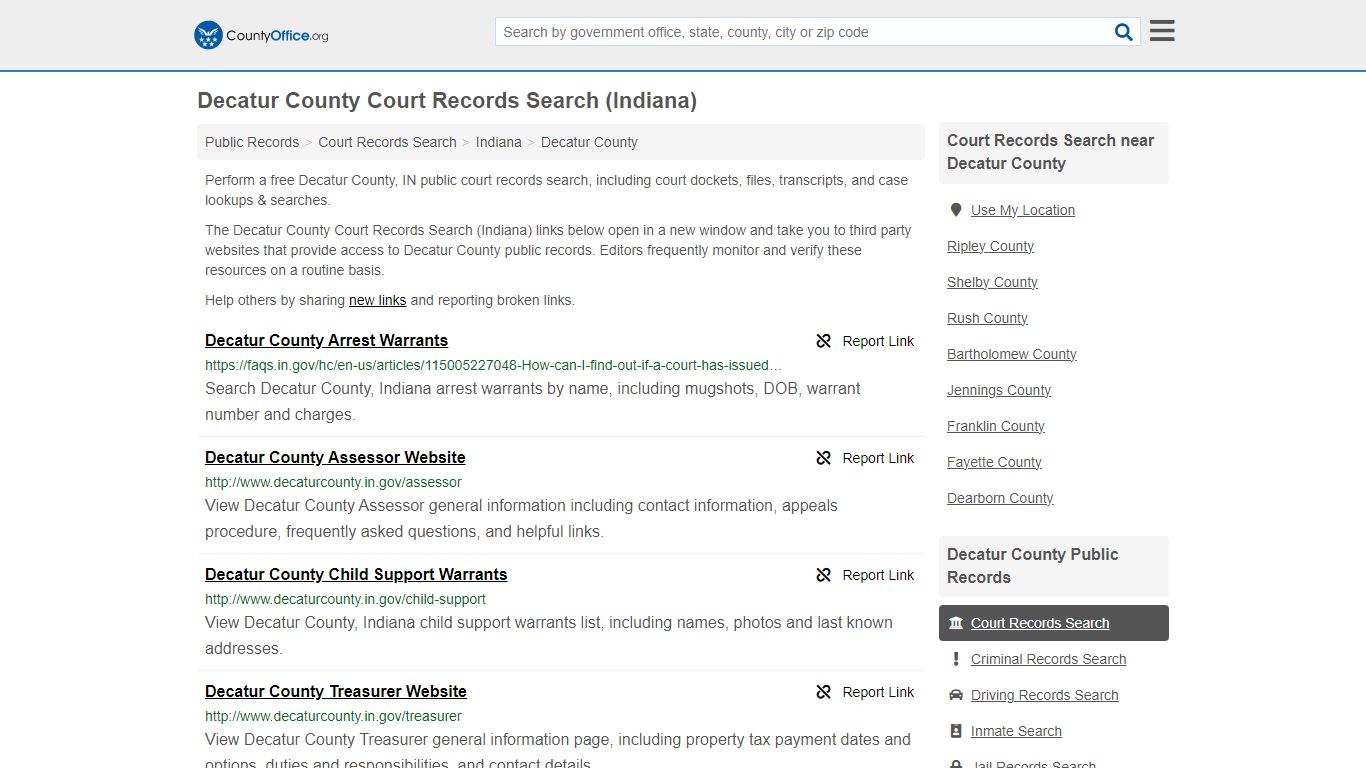Click the inmate icon beside Inmate Search
Screen dimensions: 1366x768
pos(956,731)
